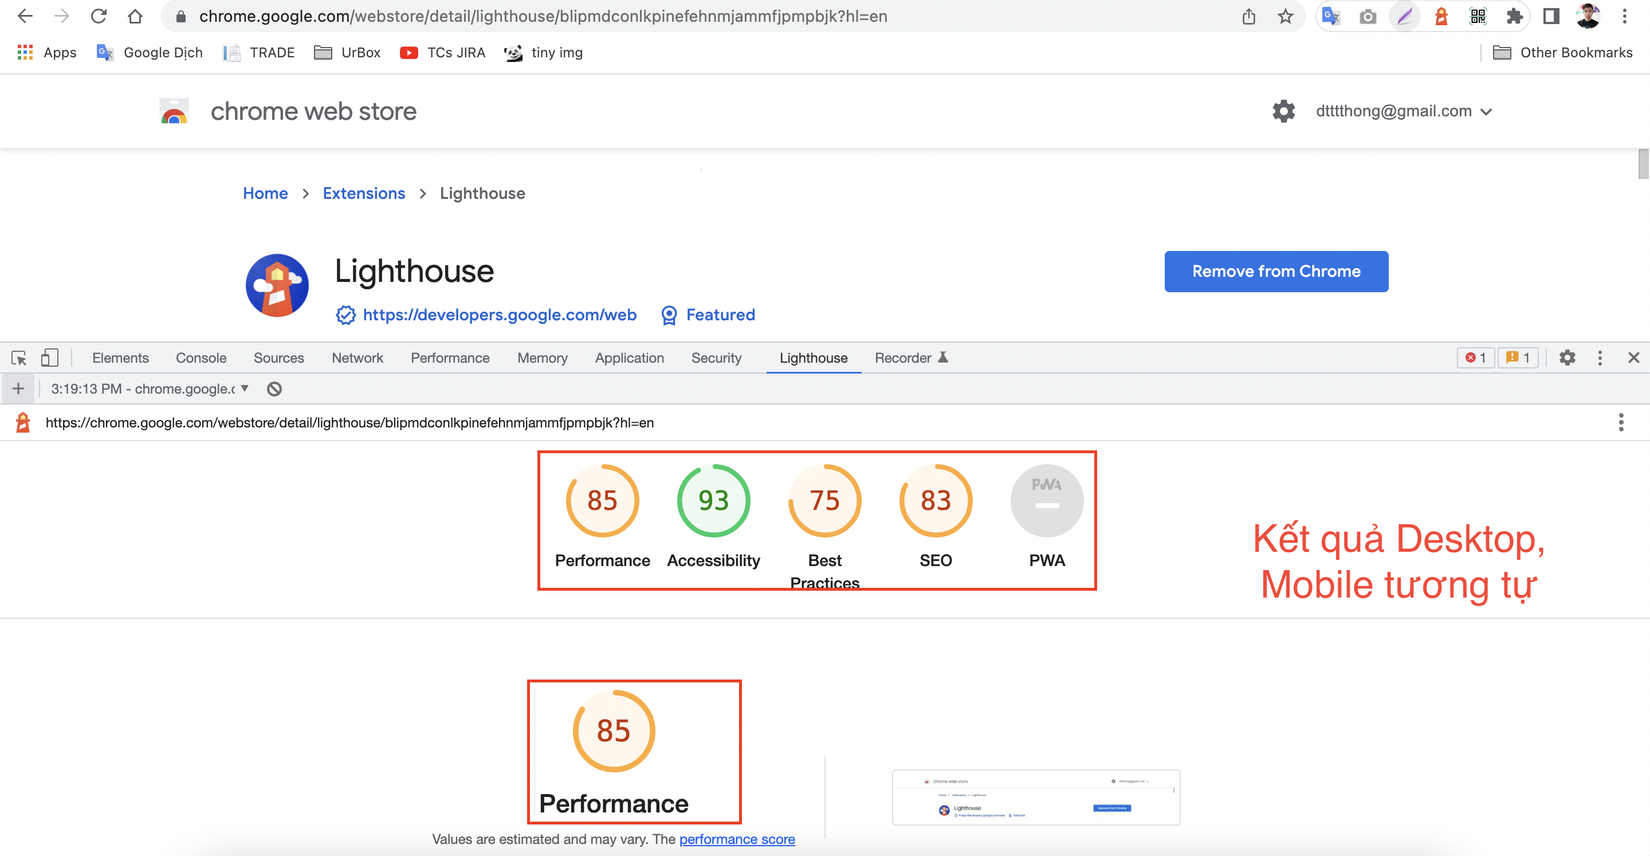Start a new Lighthouse report plus icon
1650x856 pixels.
click(18, 389)
